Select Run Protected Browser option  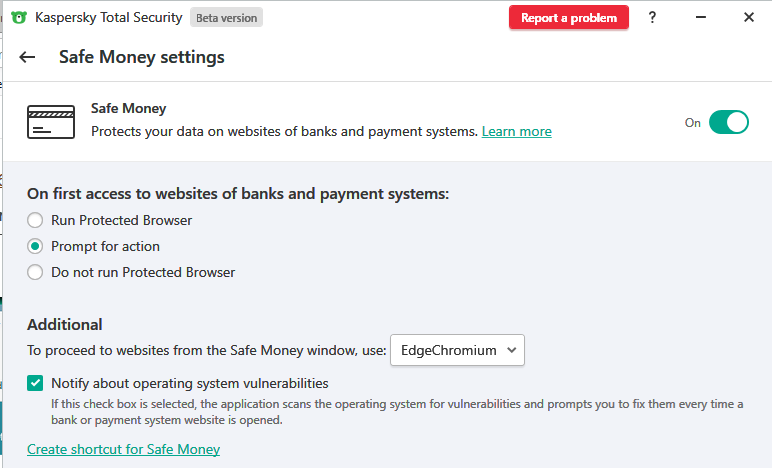coord(36,220)
